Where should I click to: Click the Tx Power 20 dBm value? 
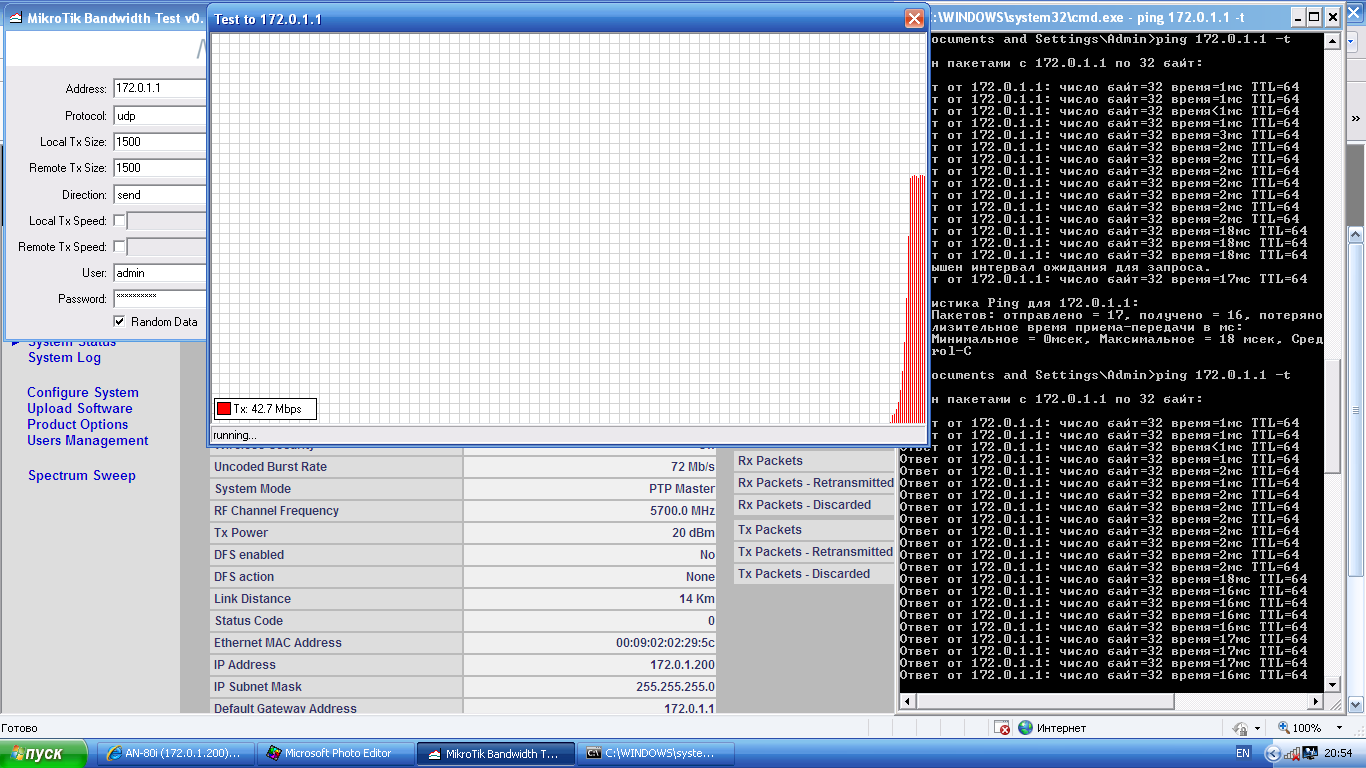[x=693, y=533]
